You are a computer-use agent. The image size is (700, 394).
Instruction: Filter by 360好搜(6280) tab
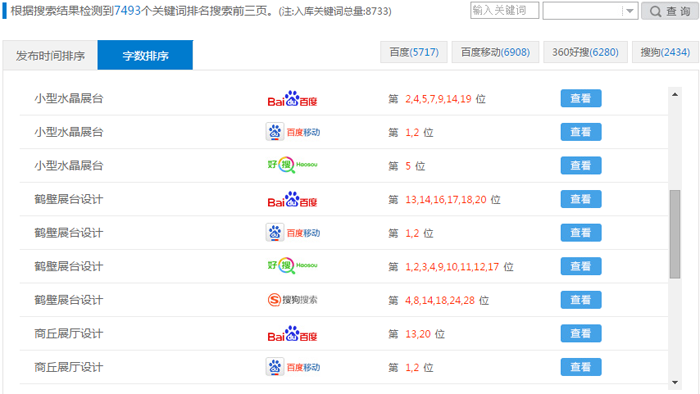coord(585,52)
